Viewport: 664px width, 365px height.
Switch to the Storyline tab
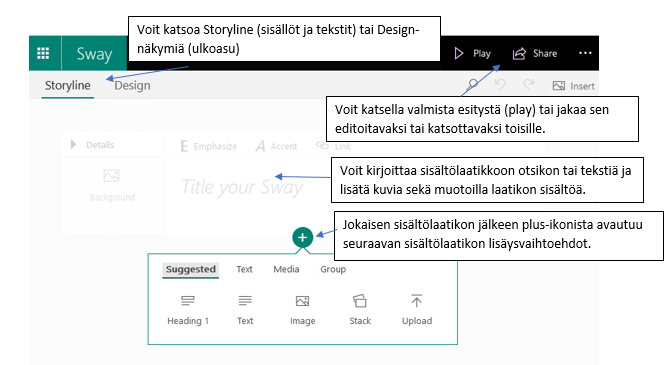click(68, 86)
